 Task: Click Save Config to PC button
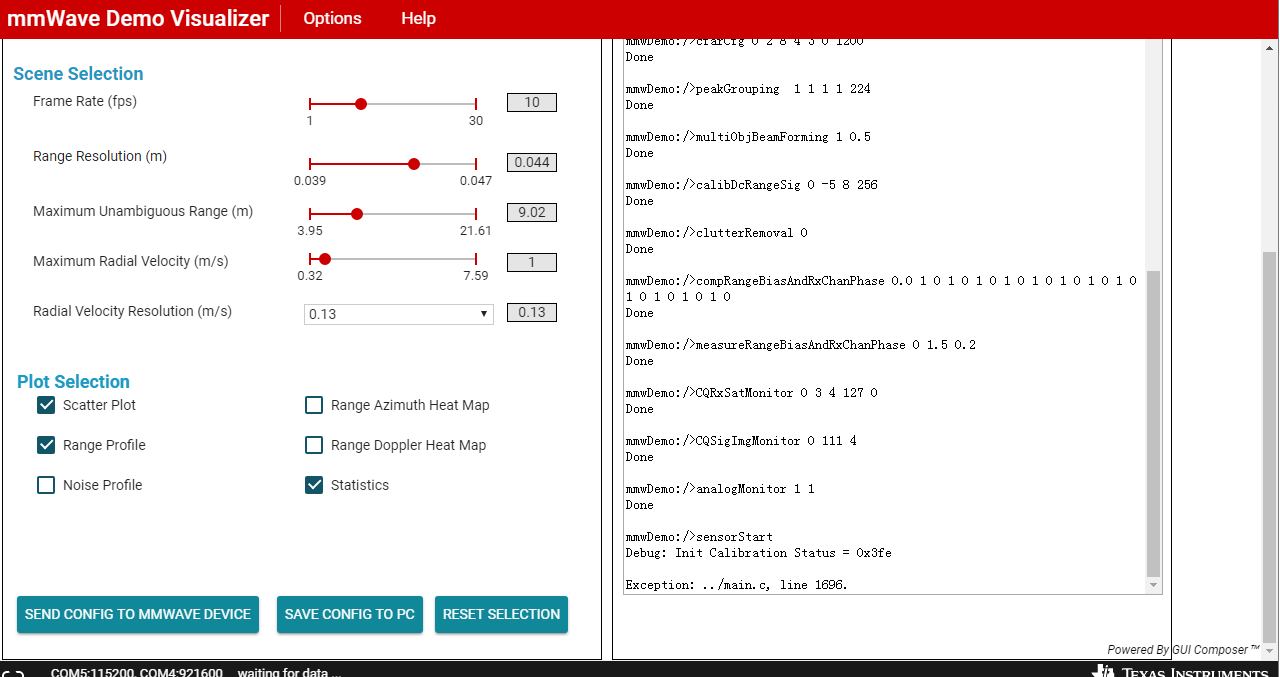click(x=350, y=614)
